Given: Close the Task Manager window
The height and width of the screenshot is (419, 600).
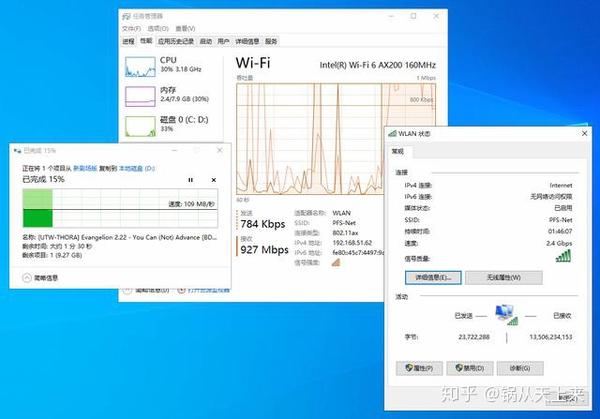Looking at the screenshot, I should [436, 16].
